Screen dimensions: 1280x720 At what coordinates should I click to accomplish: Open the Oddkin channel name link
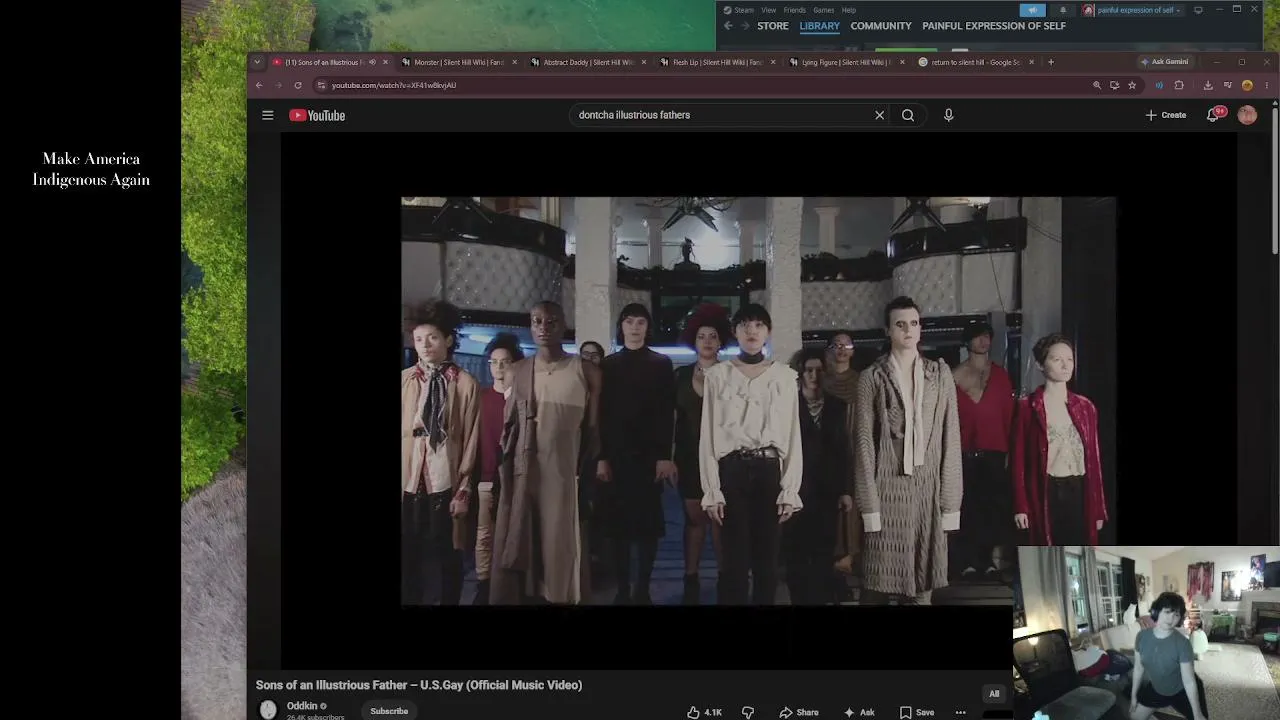[x=302, y=706]
